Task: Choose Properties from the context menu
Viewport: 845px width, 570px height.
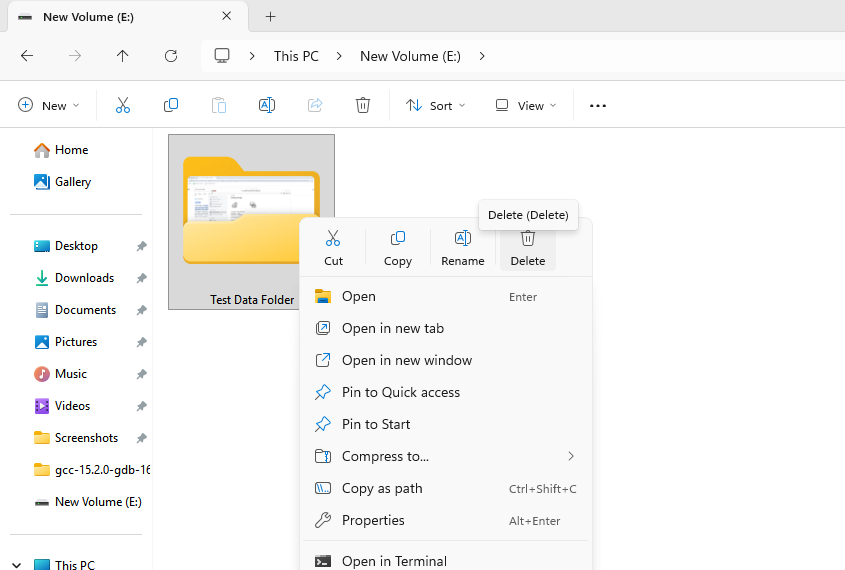Action: point(373,520)
